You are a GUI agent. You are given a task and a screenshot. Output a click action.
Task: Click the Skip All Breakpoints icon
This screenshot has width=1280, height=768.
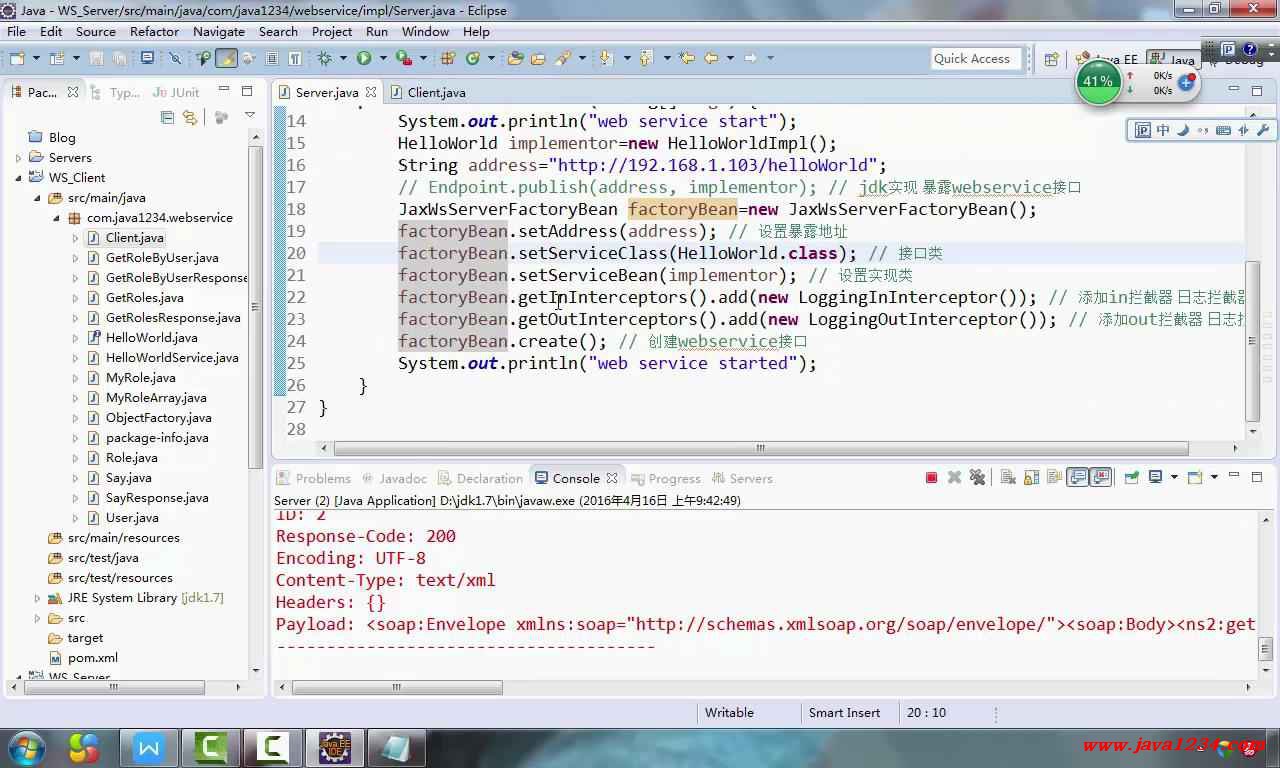pyautogui.click(x=175, y=58)
